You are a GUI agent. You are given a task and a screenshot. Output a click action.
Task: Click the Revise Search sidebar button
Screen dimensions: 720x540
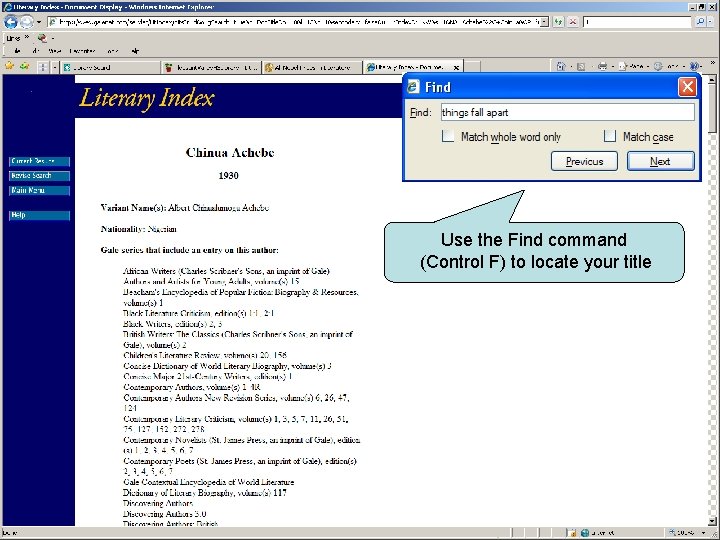coord(39,175)
